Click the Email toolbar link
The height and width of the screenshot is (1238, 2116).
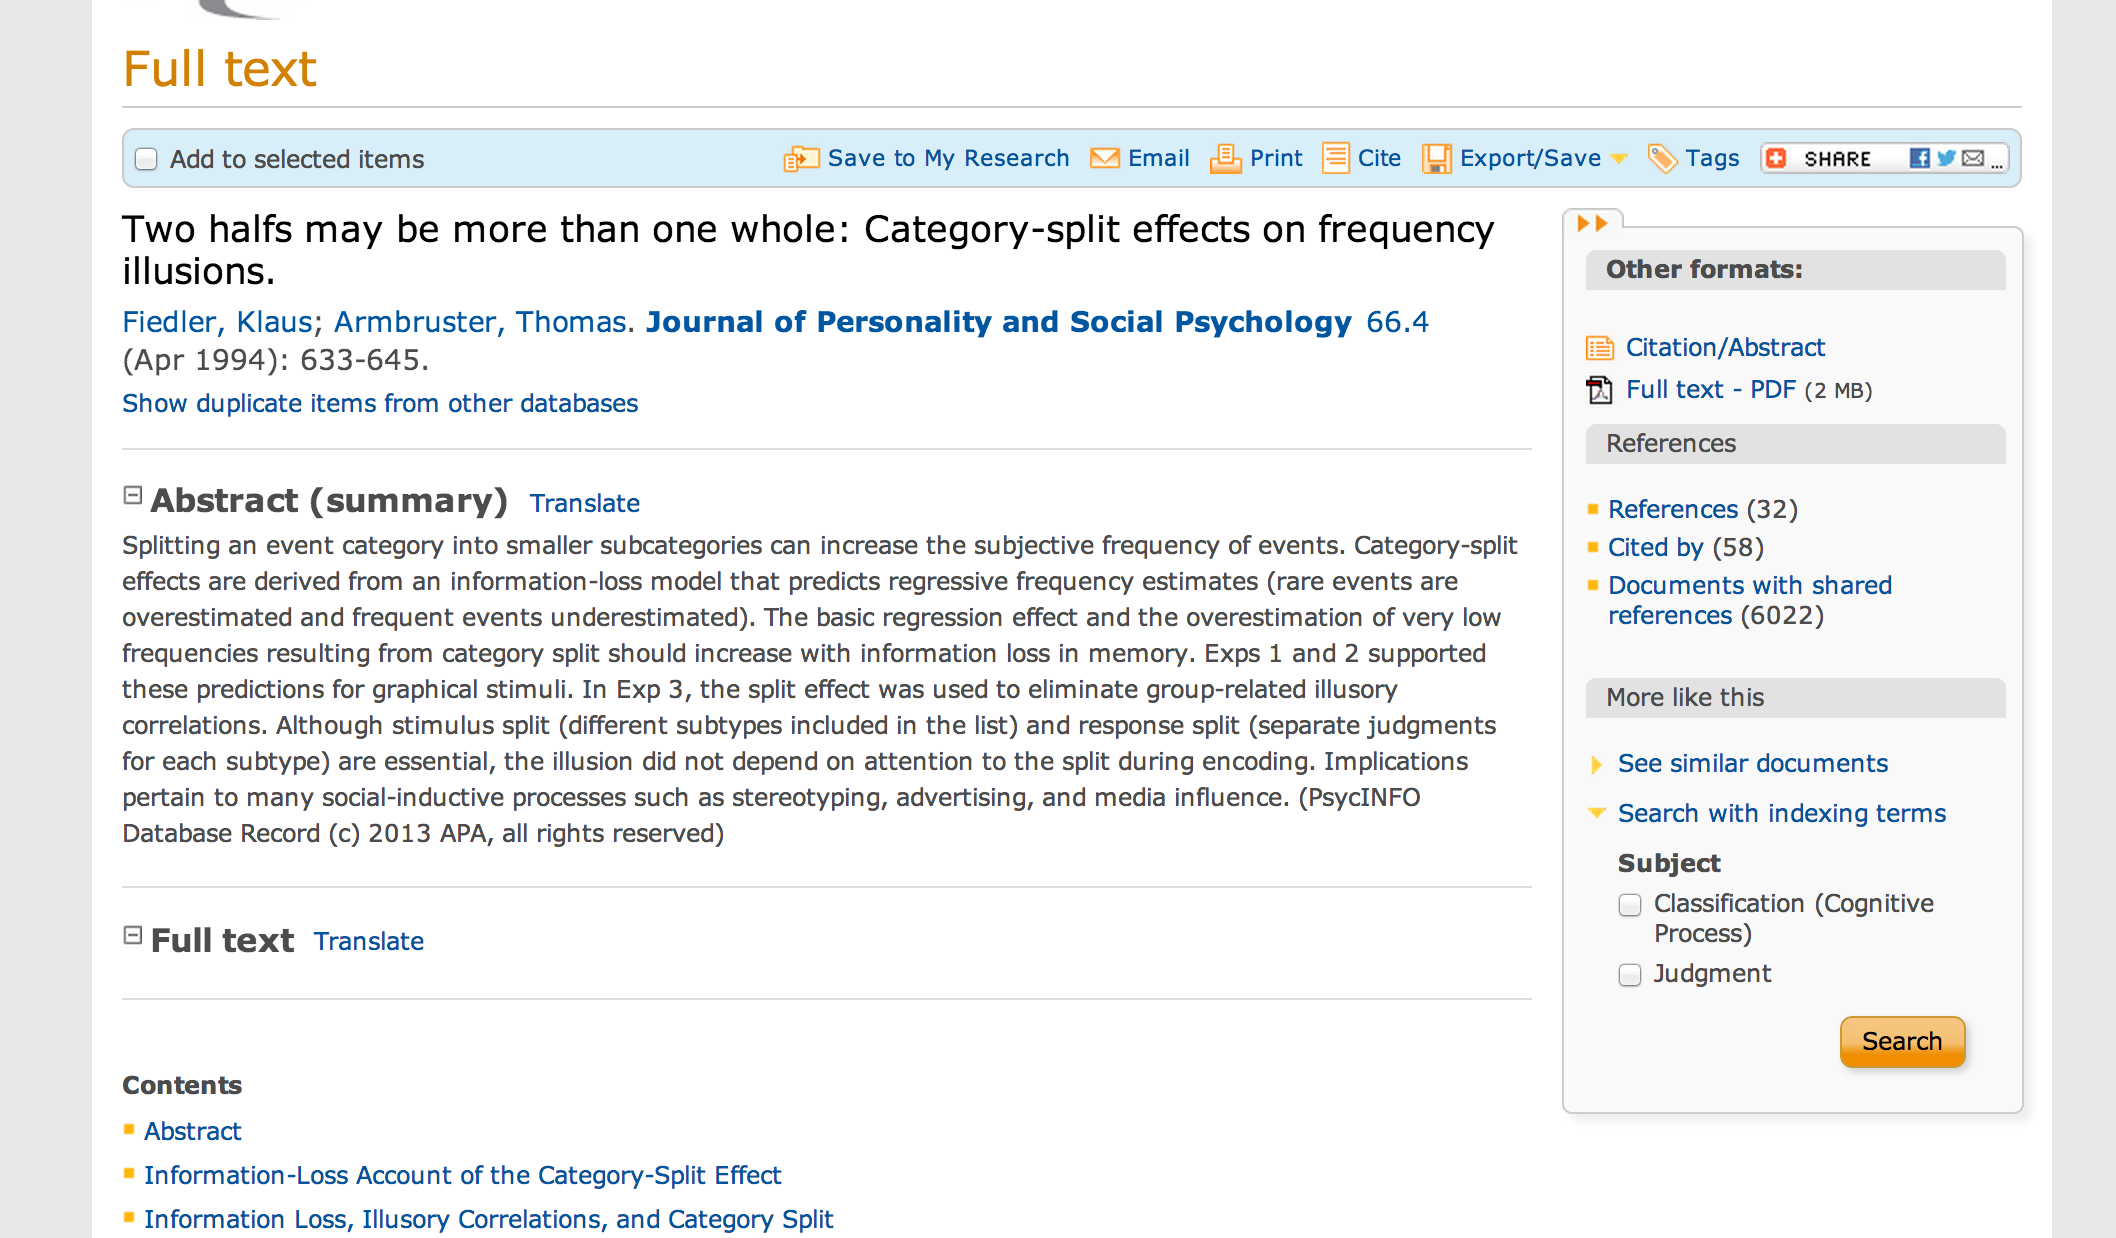click(1159, 158)
